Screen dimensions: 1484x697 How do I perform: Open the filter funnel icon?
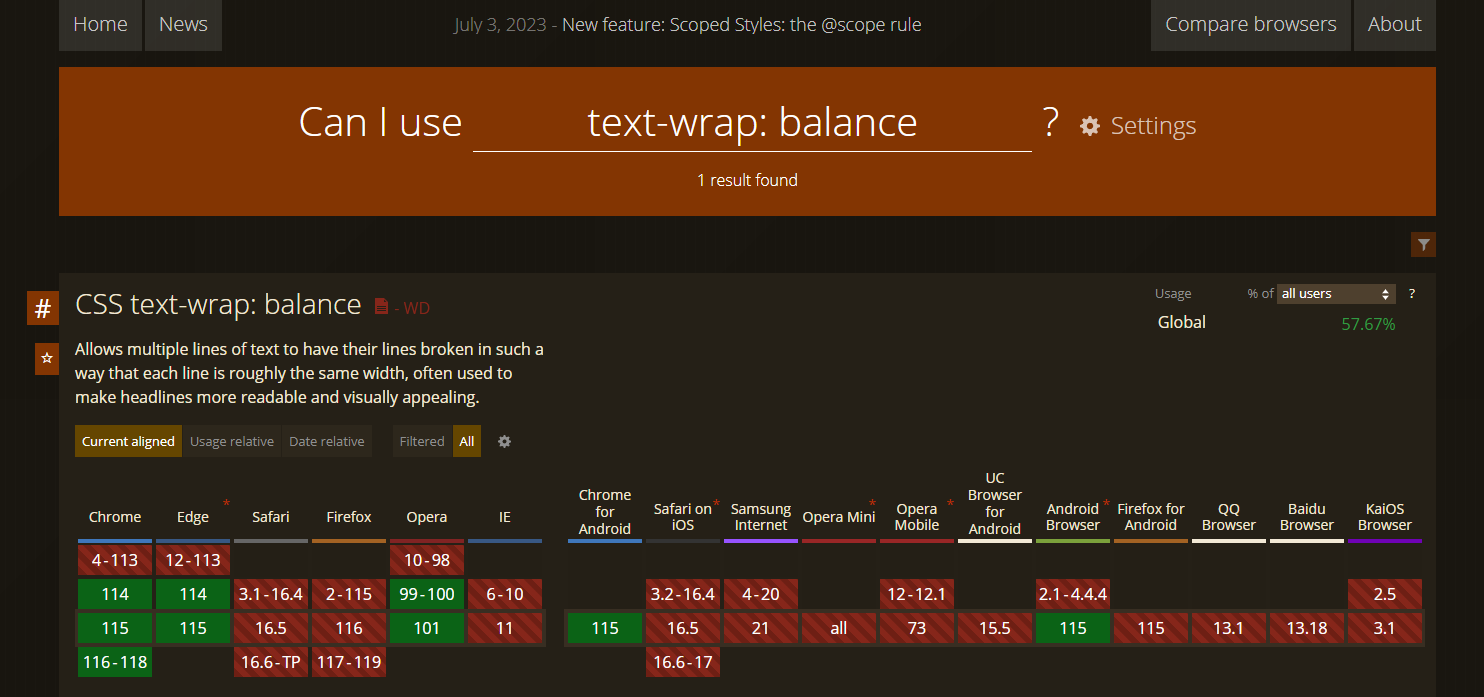[1424, 244]
